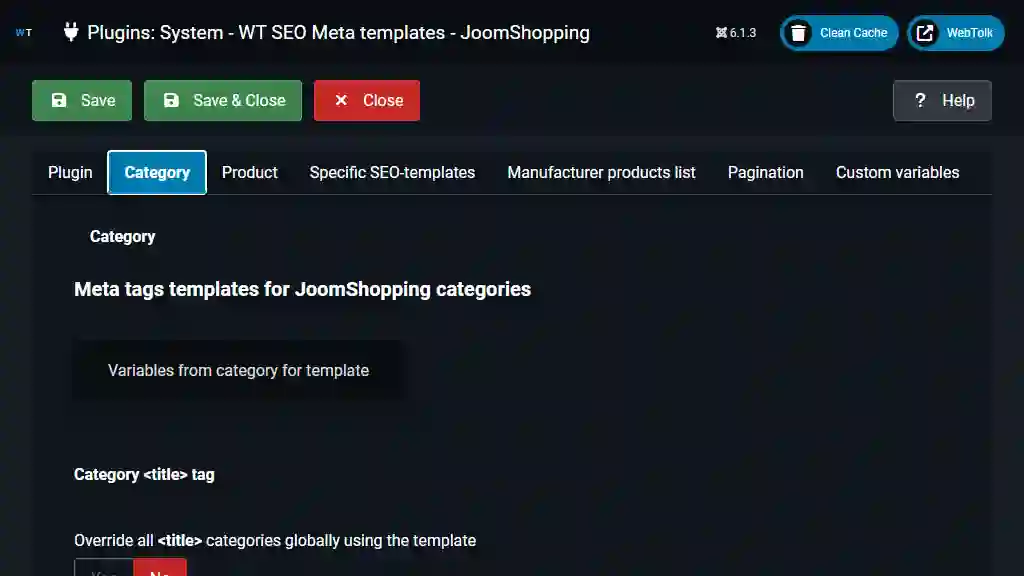Click the plug icon beside Plugins title
This screenshot has width=1024, height=576.
[x=71, y=32]
